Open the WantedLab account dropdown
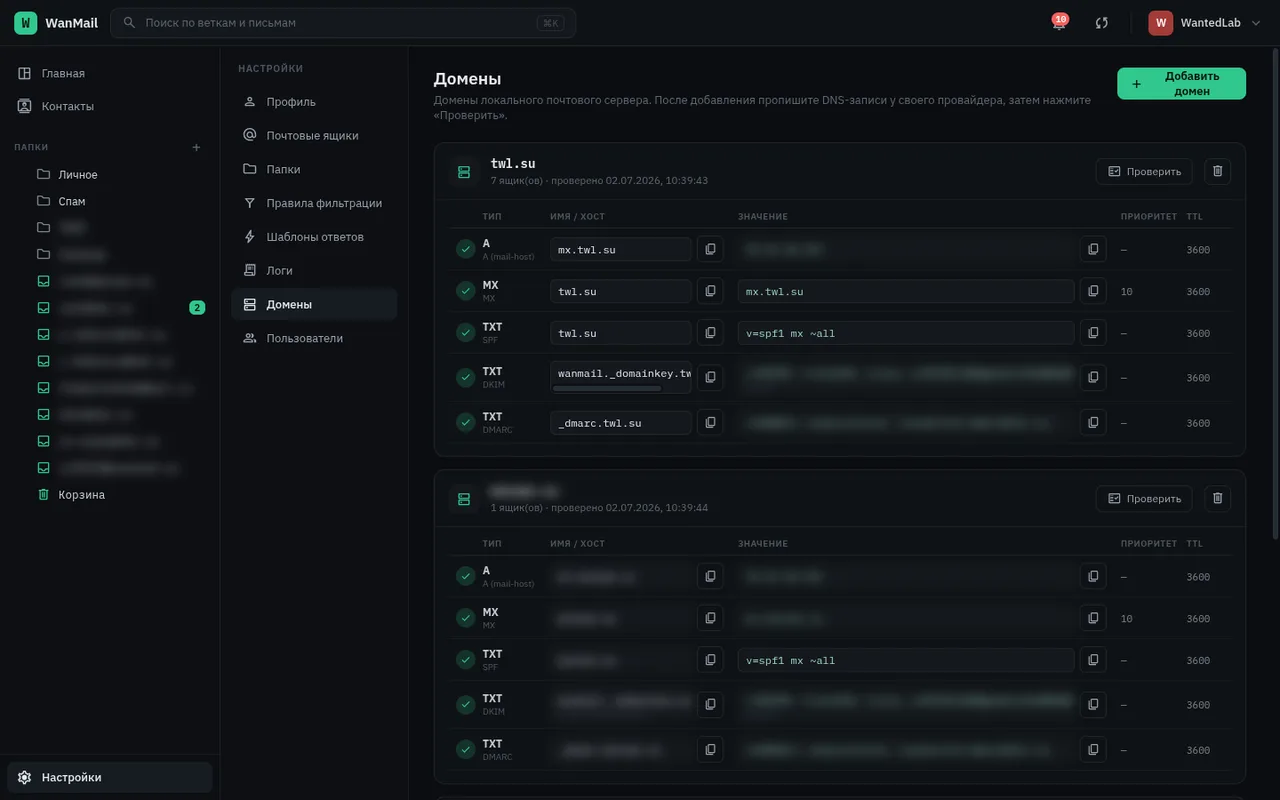The height and width of the screenshot is (800, 1280). click(1204, 22)
